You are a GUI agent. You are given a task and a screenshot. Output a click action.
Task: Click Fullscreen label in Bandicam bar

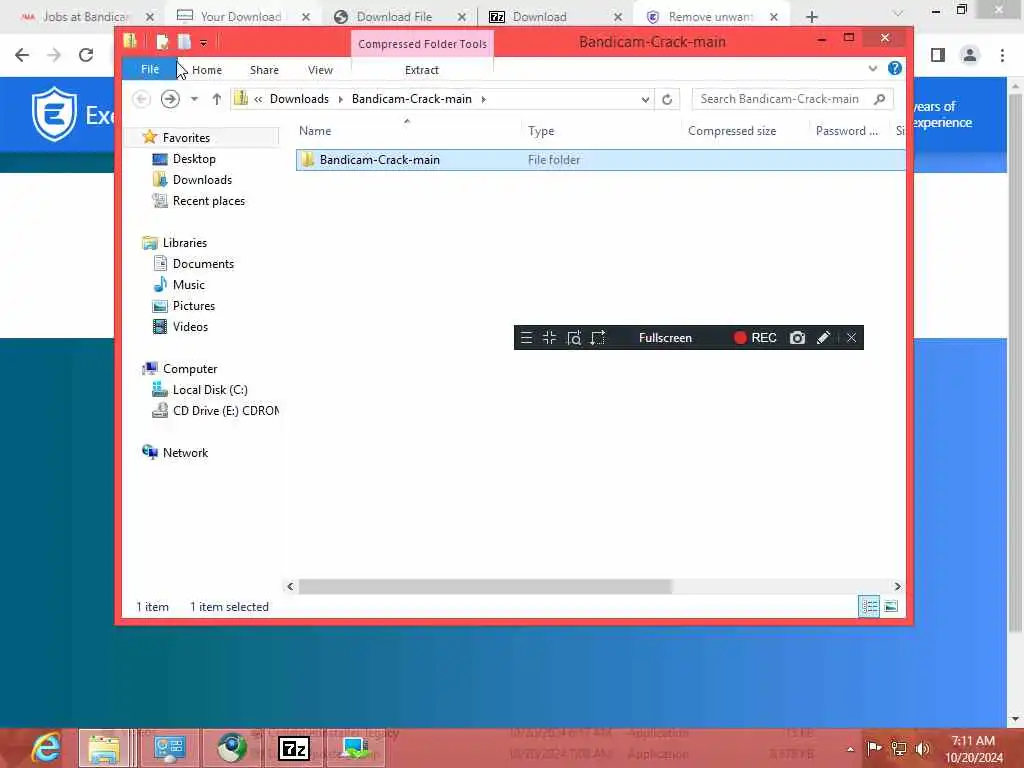pos(665,338)
